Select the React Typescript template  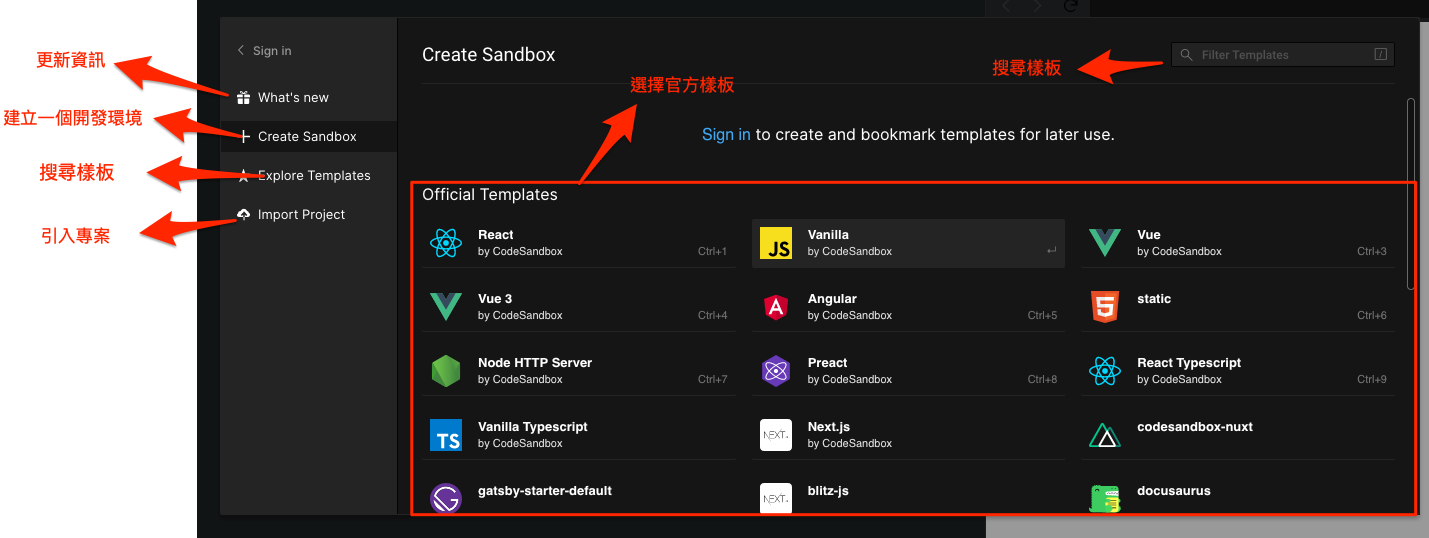pos(1238,370)
